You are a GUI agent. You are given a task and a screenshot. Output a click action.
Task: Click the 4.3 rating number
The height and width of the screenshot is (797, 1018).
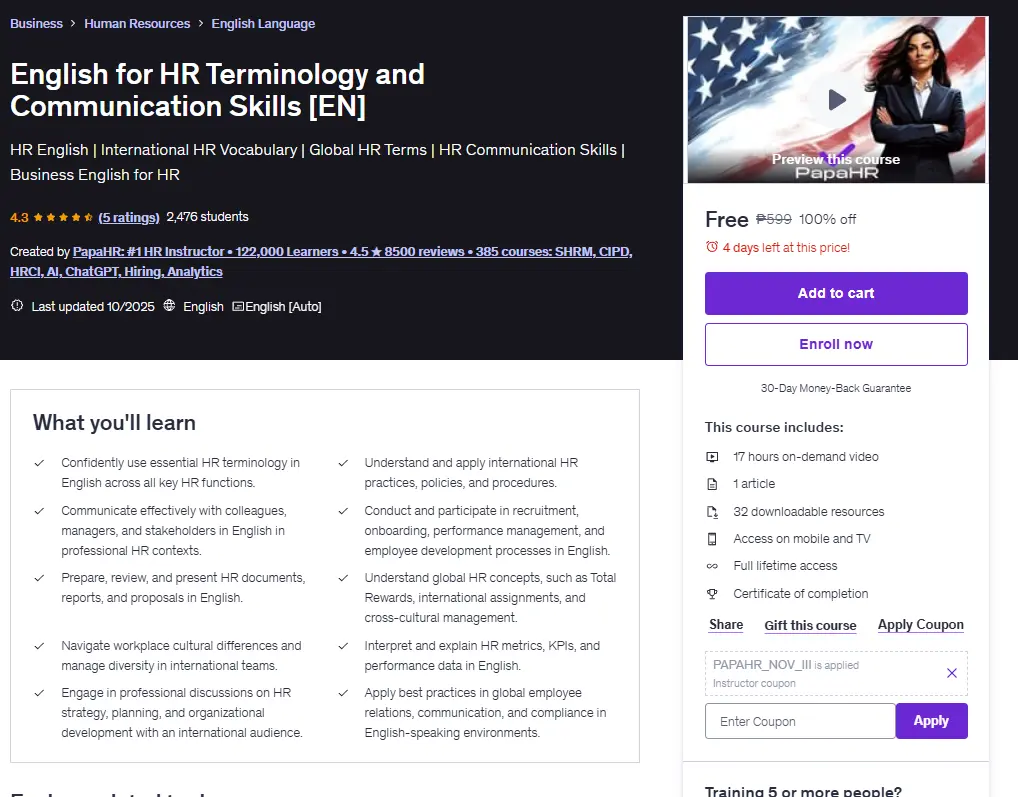coord(19,217)
